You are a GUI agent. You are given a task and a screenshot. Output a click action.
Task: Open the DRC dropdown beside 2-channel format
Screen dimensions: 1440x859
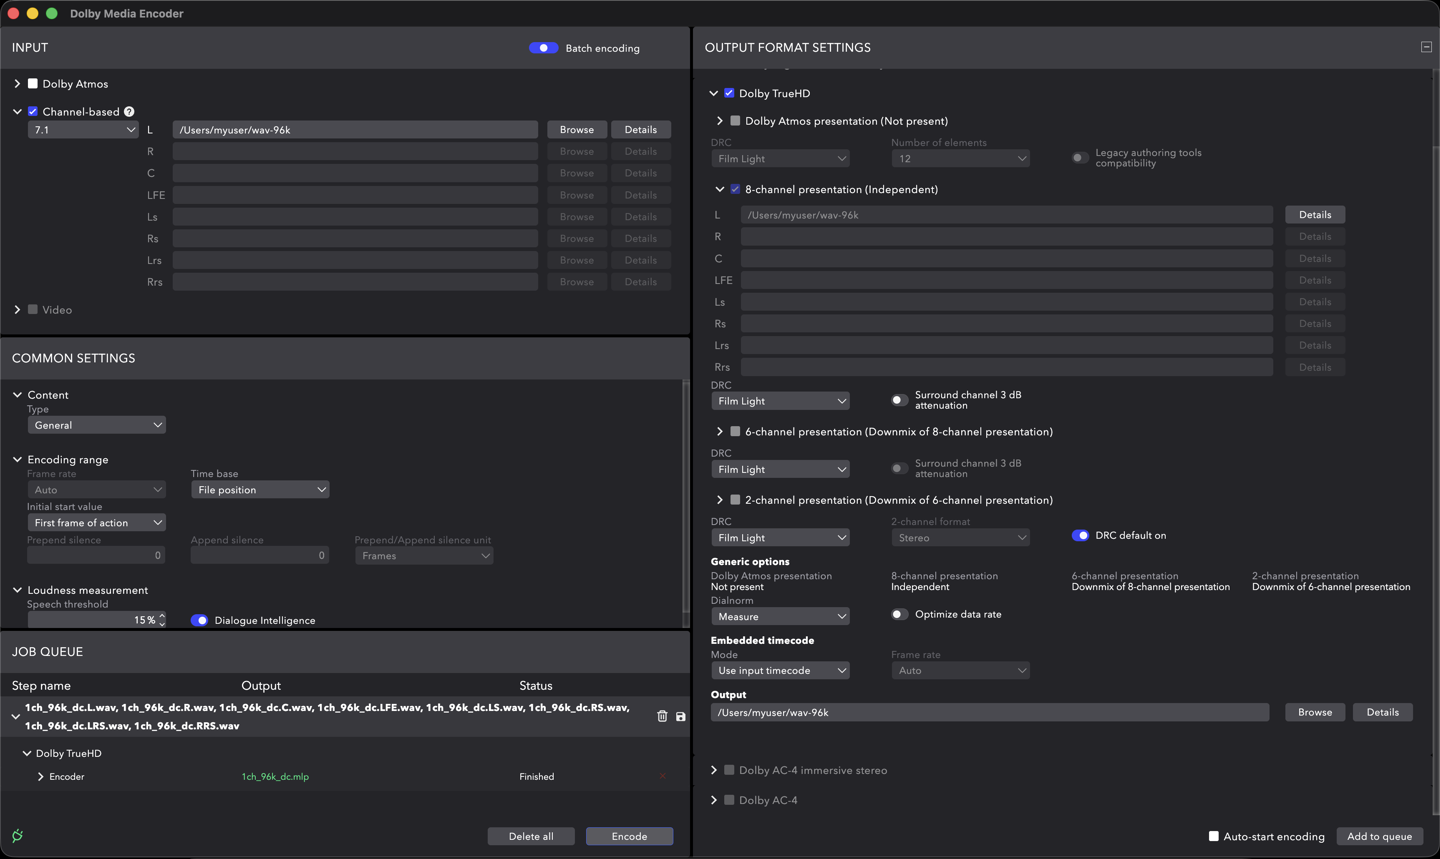pos(780,538)
